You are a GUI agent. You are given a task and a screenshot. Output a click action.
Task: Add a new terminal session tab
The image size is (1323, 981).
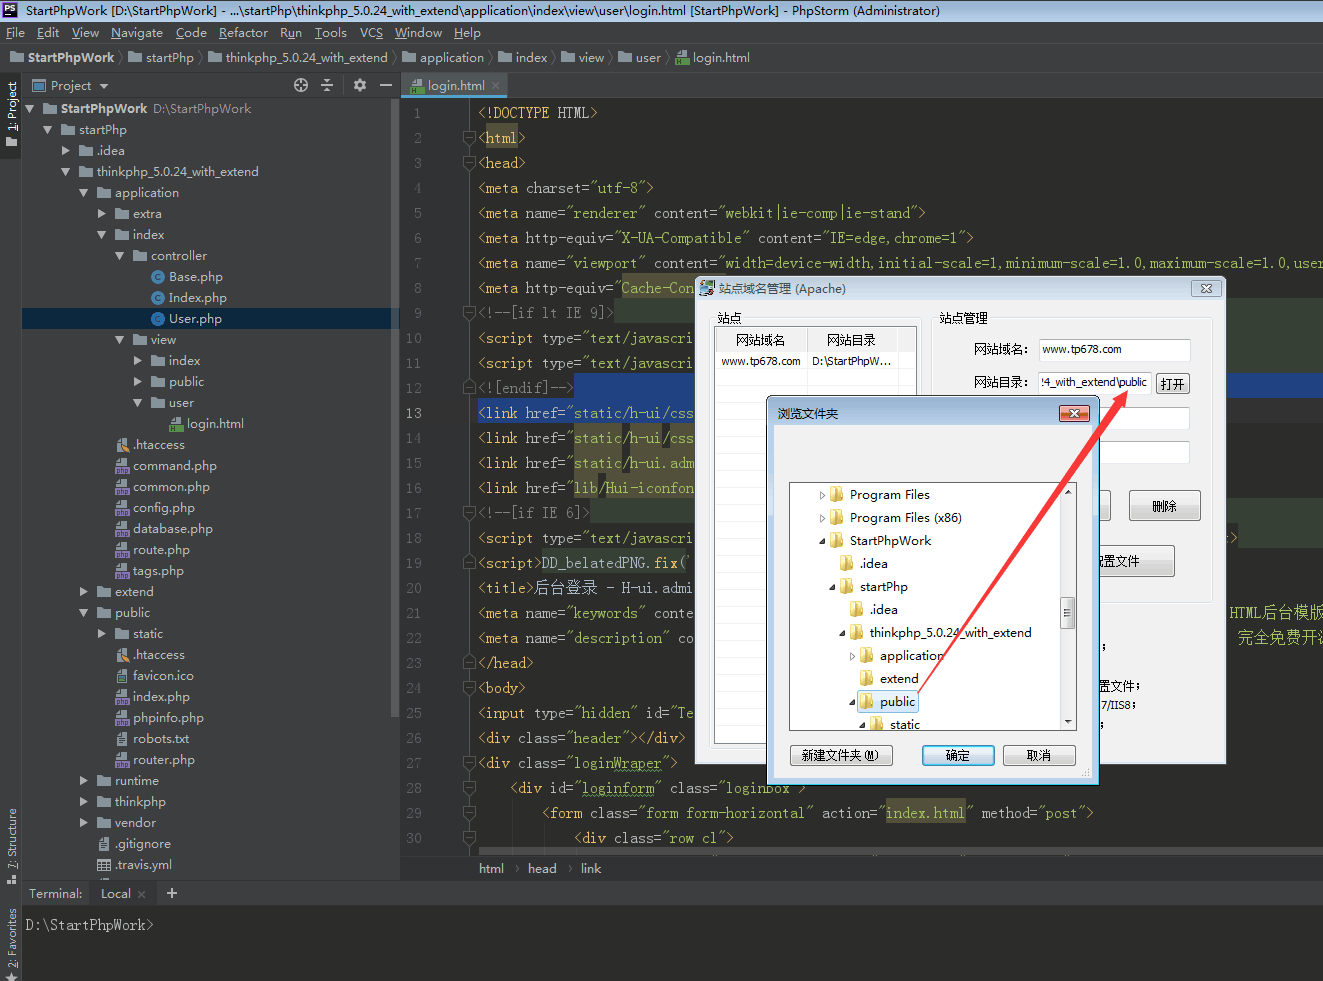[x=172, y=893]
